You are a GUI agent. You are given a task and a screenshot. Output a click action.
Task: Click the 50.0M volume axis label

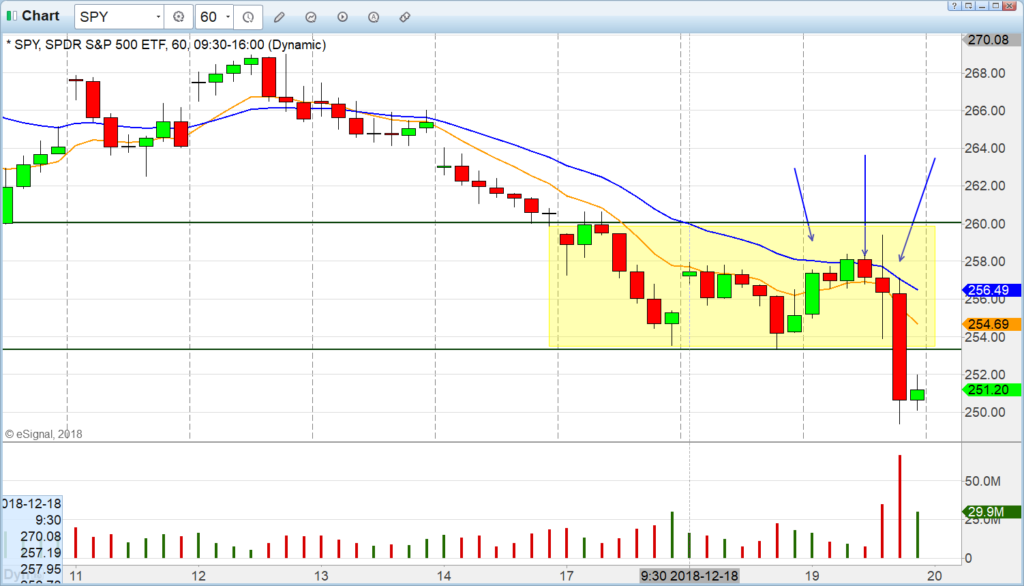983,481
